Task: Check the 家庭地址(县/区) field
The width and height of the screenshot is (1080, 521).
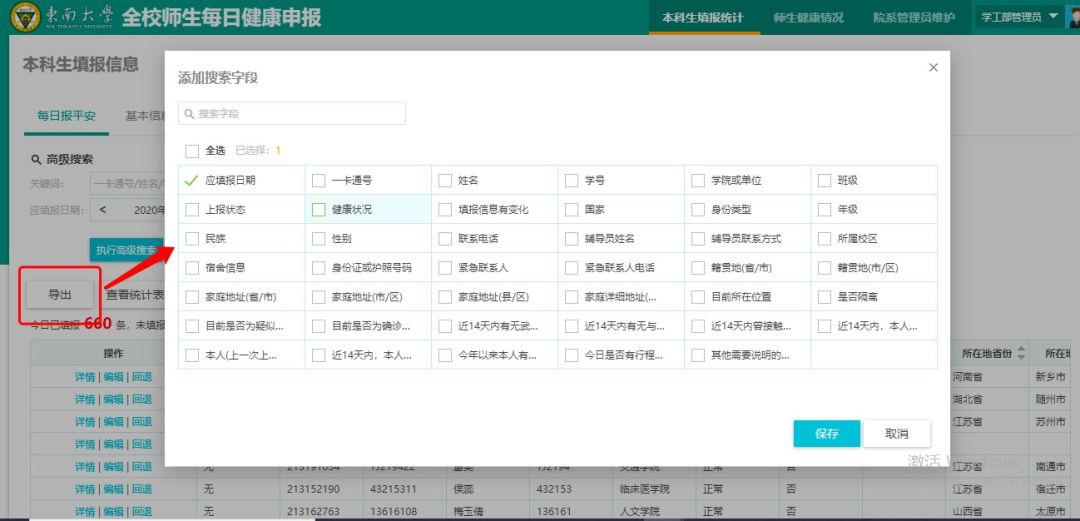Action: [x=445, y=298]
